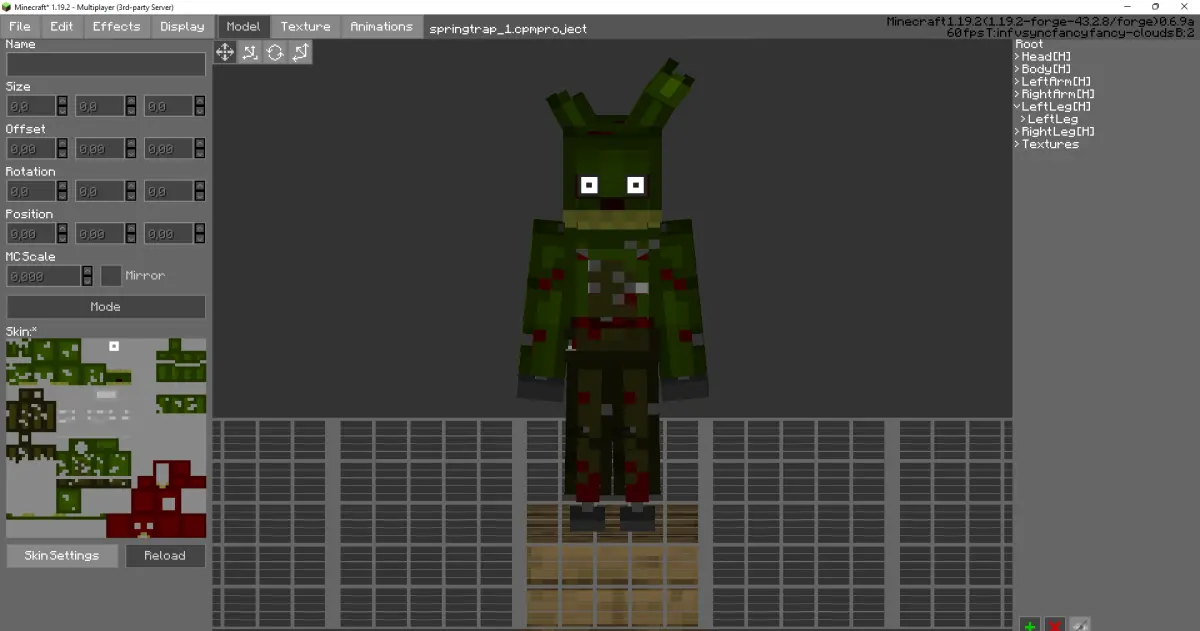This screenshot has width=1200, height=631.
Task: Decrease MCScale value with down arrow
Action: pyautogui.click(x=87, y=281)
